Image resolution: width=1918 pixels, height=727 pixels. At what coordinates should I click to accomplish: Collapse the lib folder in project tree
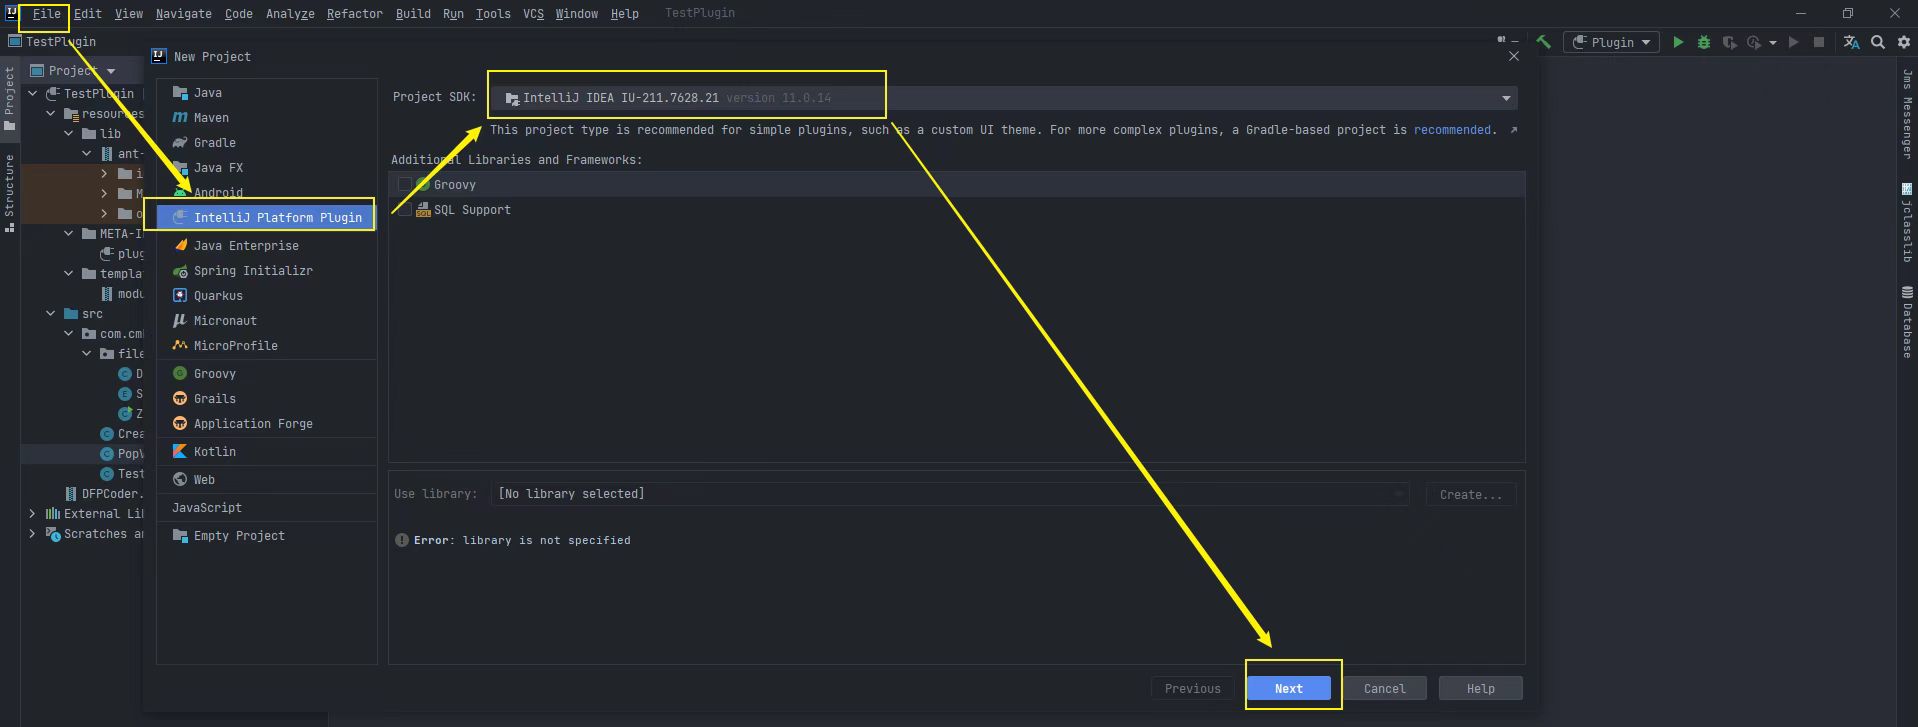tap(69, 133)
